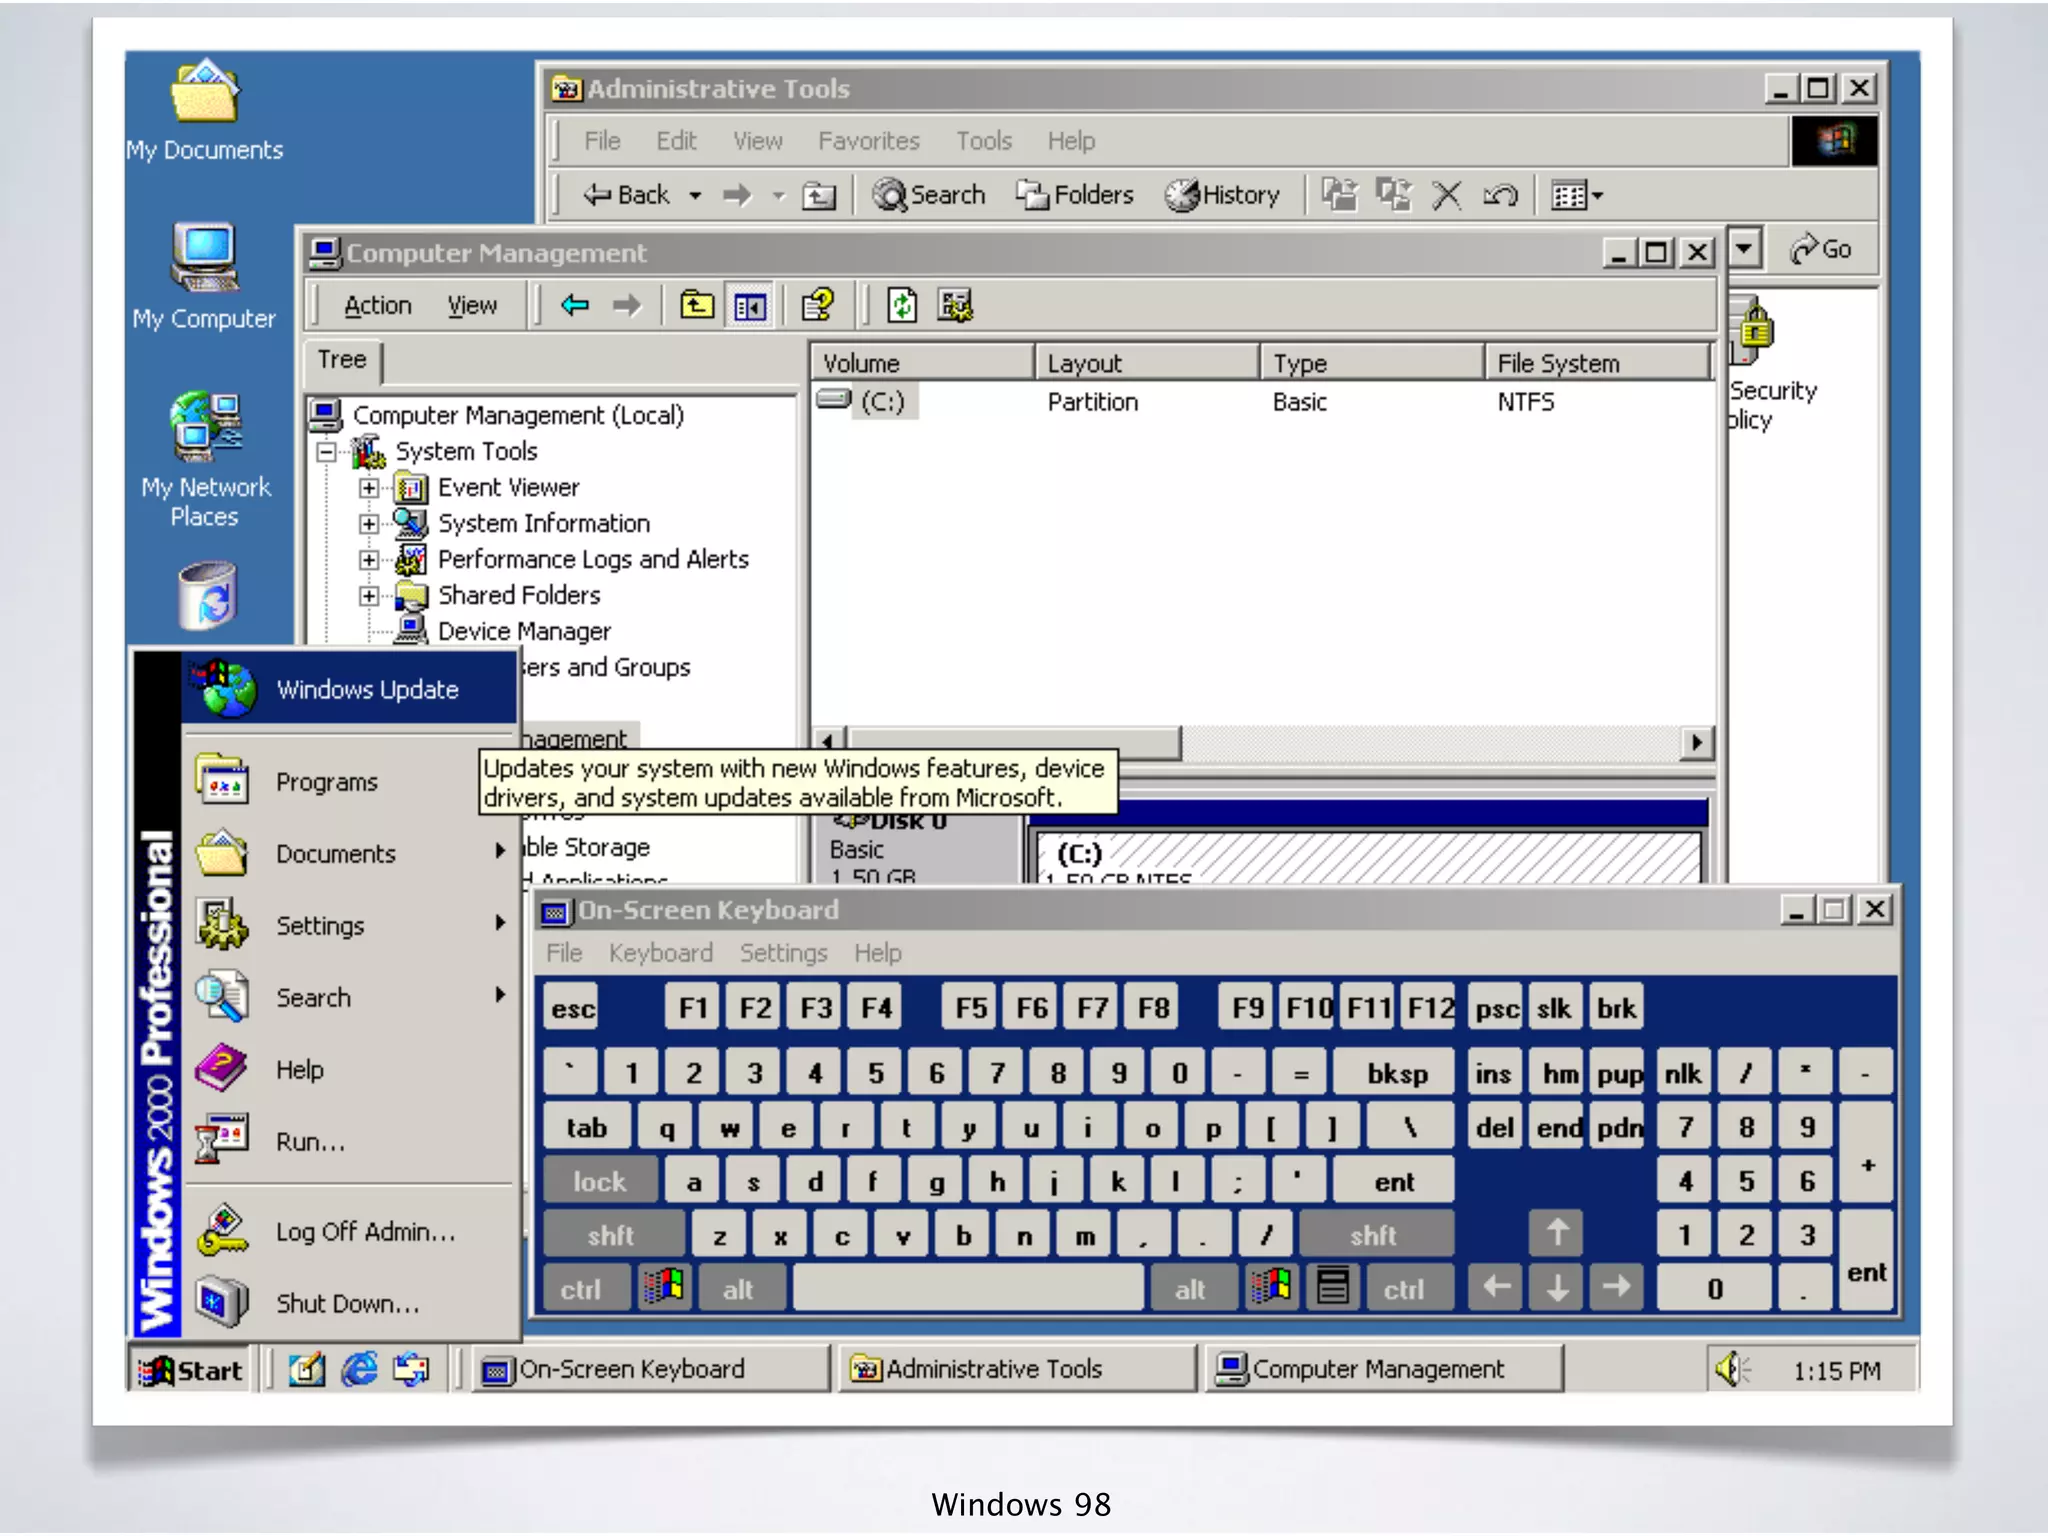The width and height of the screenshot is (2048, 1536).
Task: Collapse the System Tools tree node
Action: click(326, 452)
